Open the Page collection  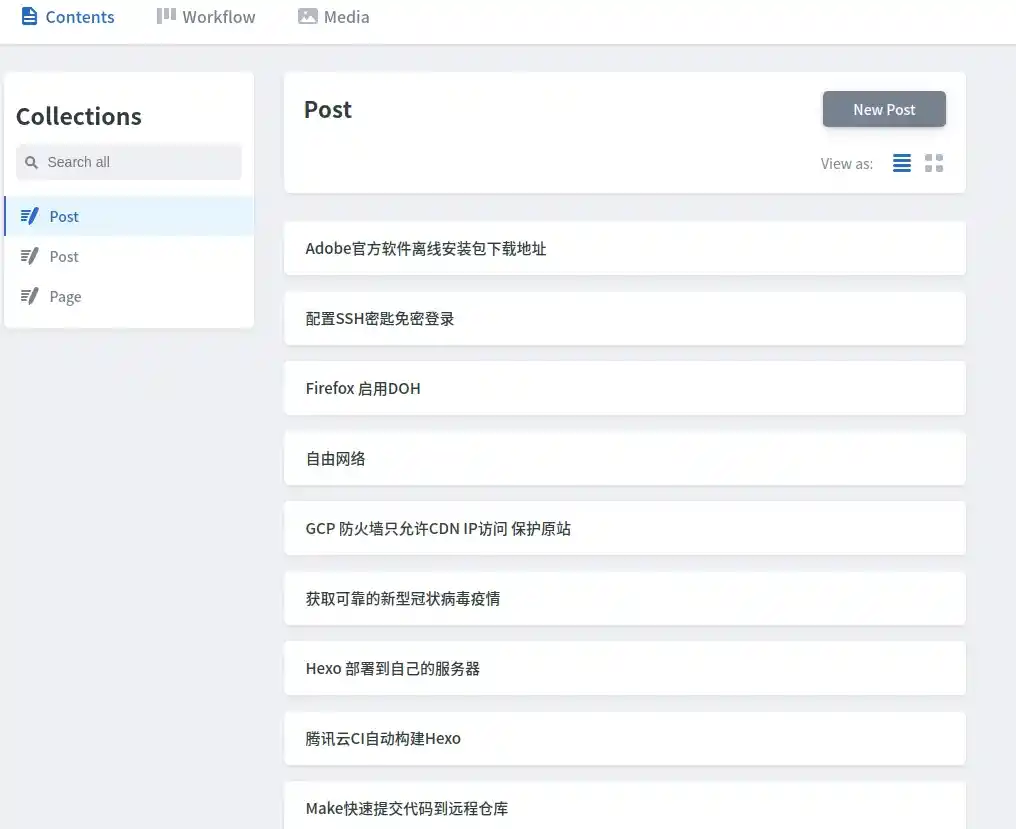pos(64,296)
